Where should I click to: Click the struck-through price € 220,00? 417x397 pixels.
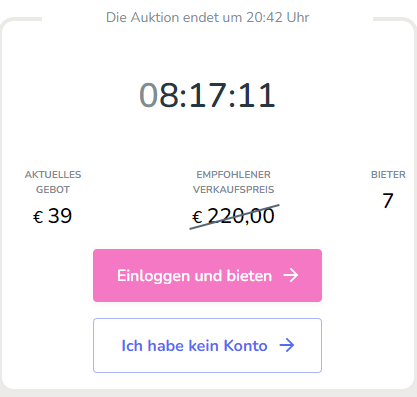(x=233, y=216)
